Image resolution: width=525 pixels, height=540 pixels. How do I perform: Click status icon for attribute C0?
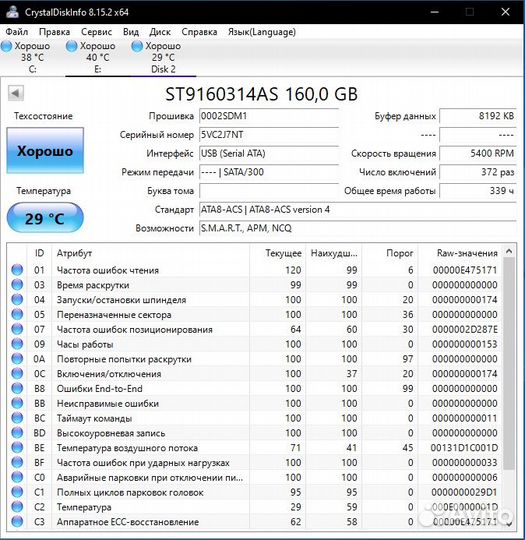(x=17, y=477)
